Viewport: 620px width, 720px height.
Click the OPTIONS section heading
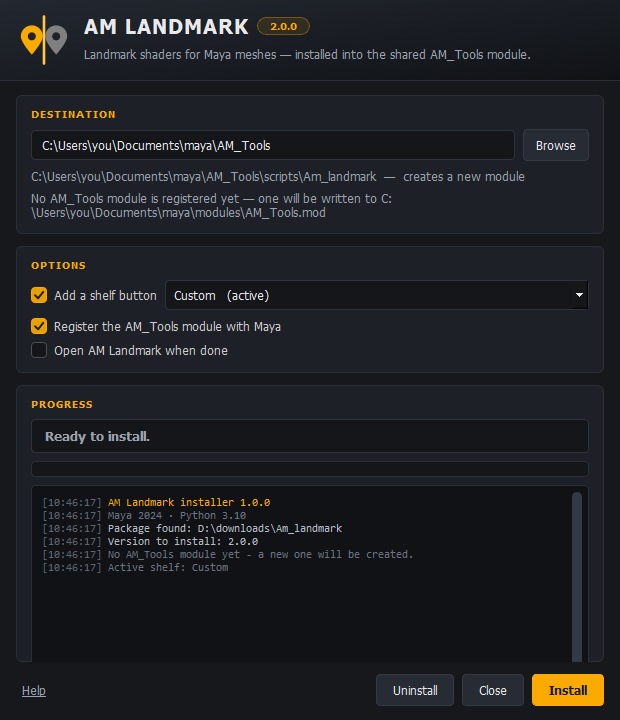pyautogui.click(x=58, y=265)
